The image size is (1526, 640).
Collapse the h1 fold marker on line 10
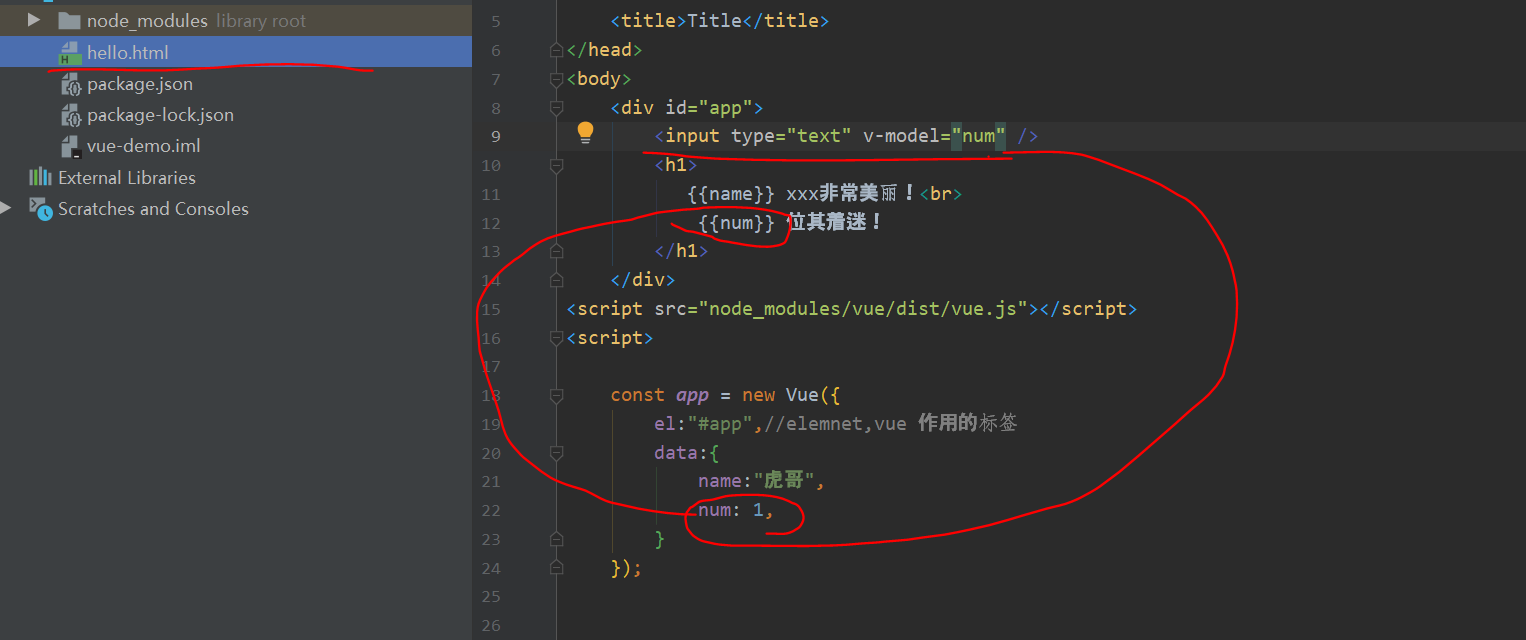[x=557, y=165]
